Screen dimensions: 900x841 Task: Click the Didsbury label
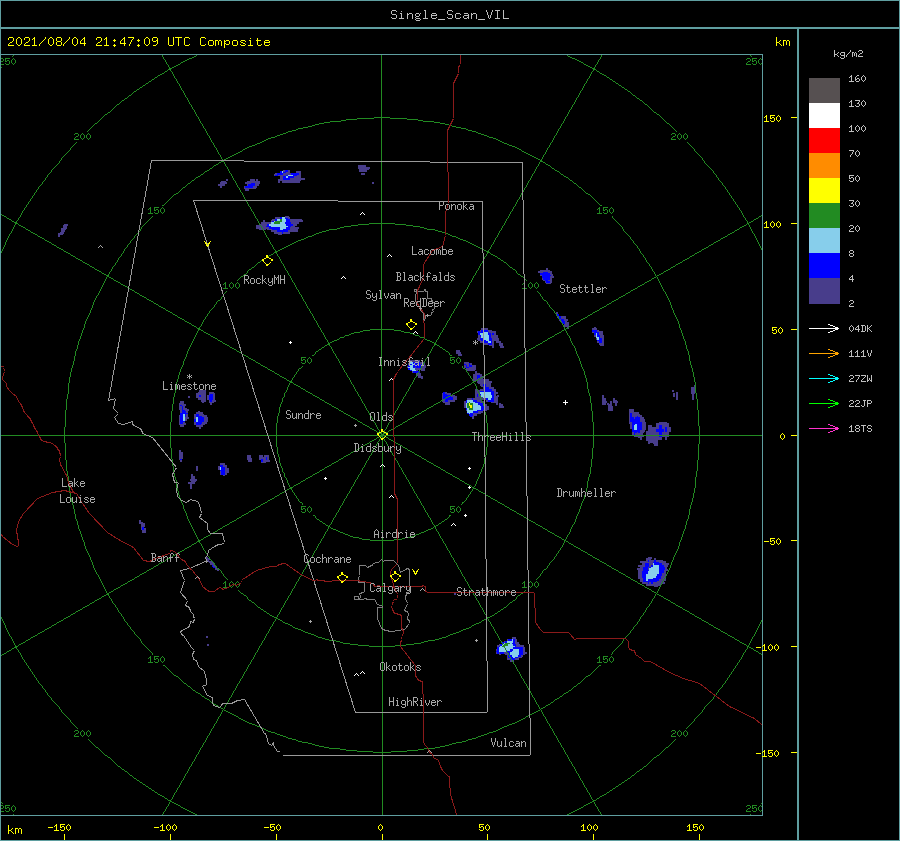tap(378, 448)
